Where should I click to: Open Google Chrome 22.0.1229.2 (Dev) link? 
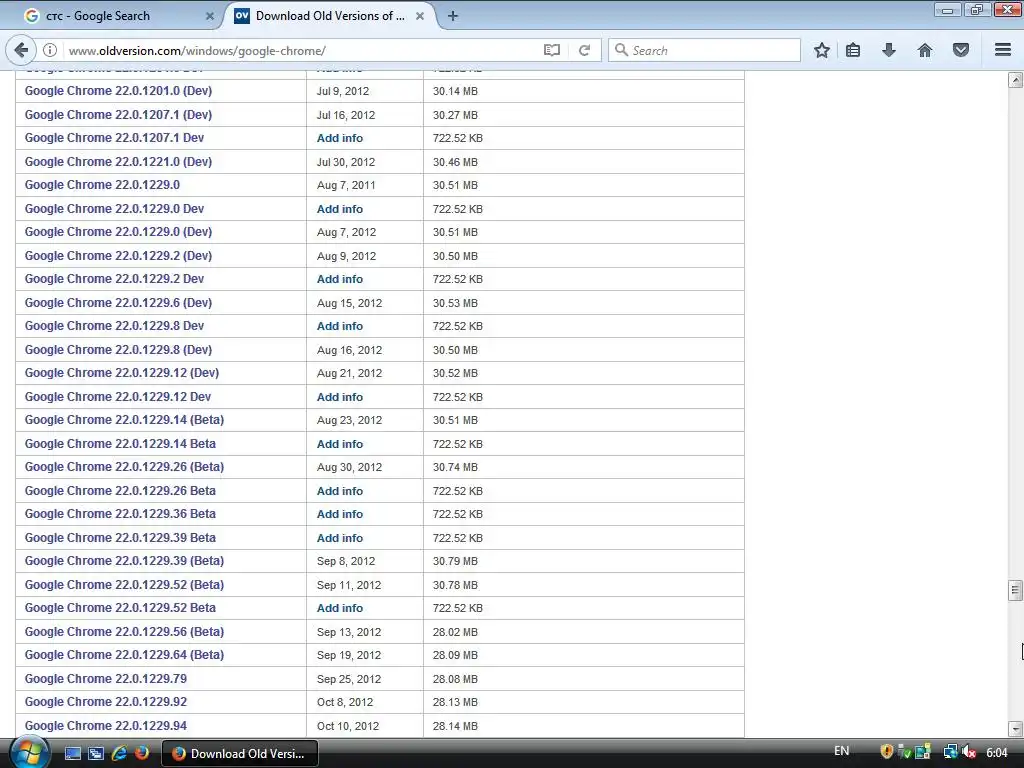pyautogui.click(x=118, y=255)
